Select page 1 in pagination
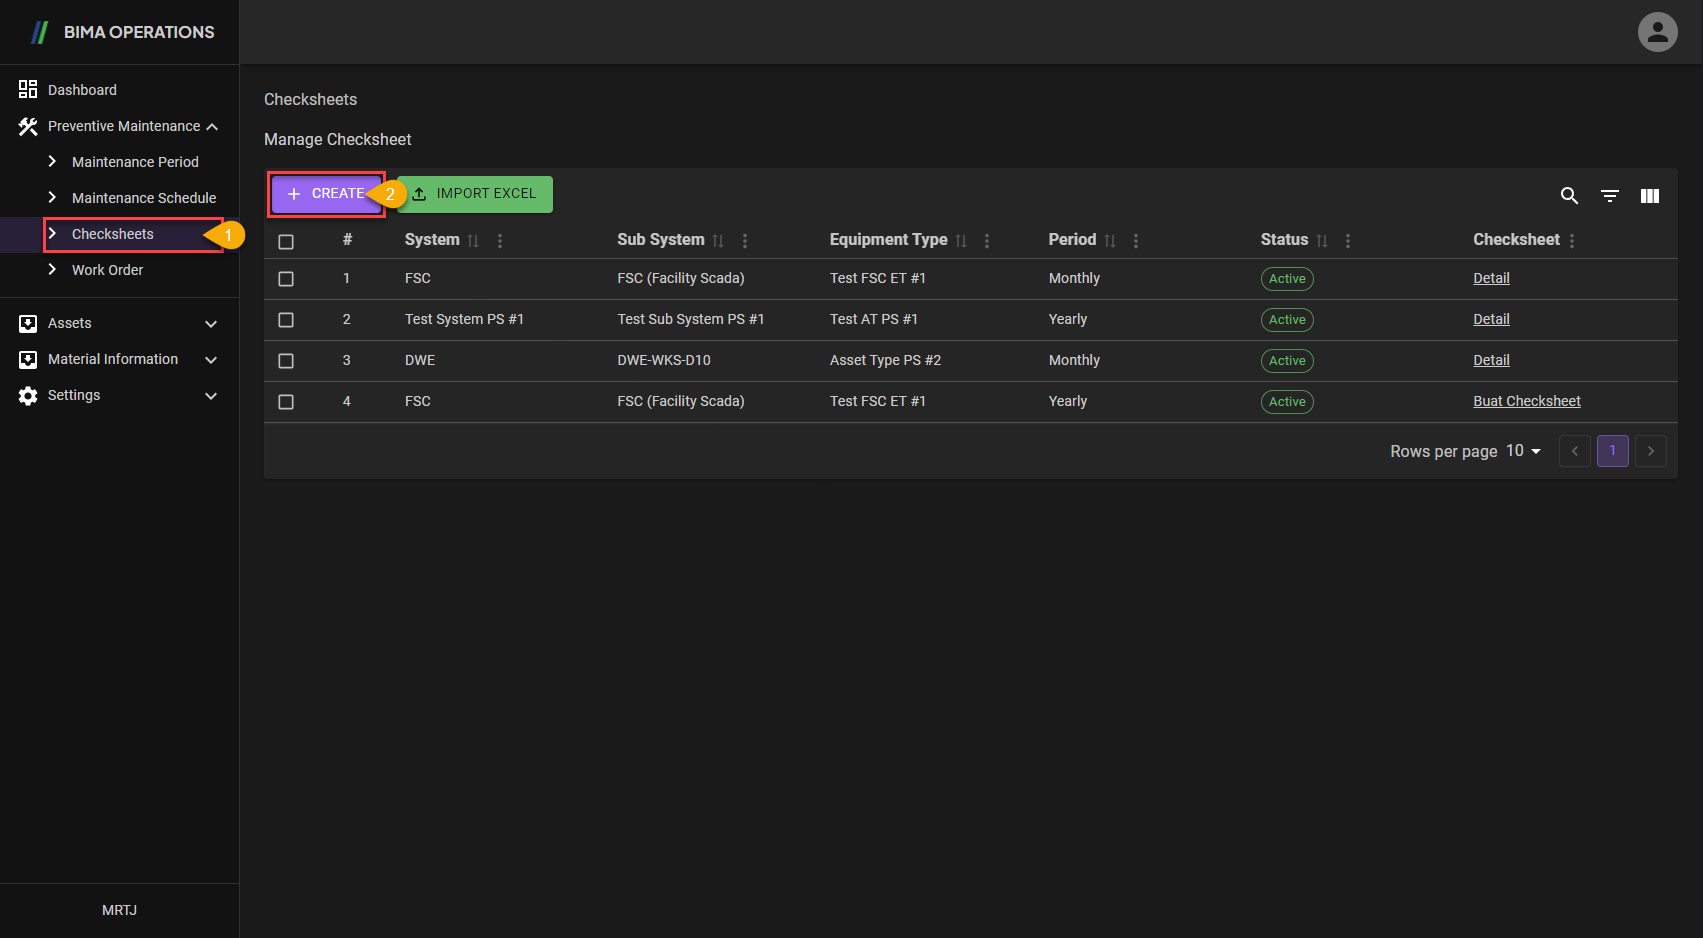The image size is (1703, 938). point(1612,451)
